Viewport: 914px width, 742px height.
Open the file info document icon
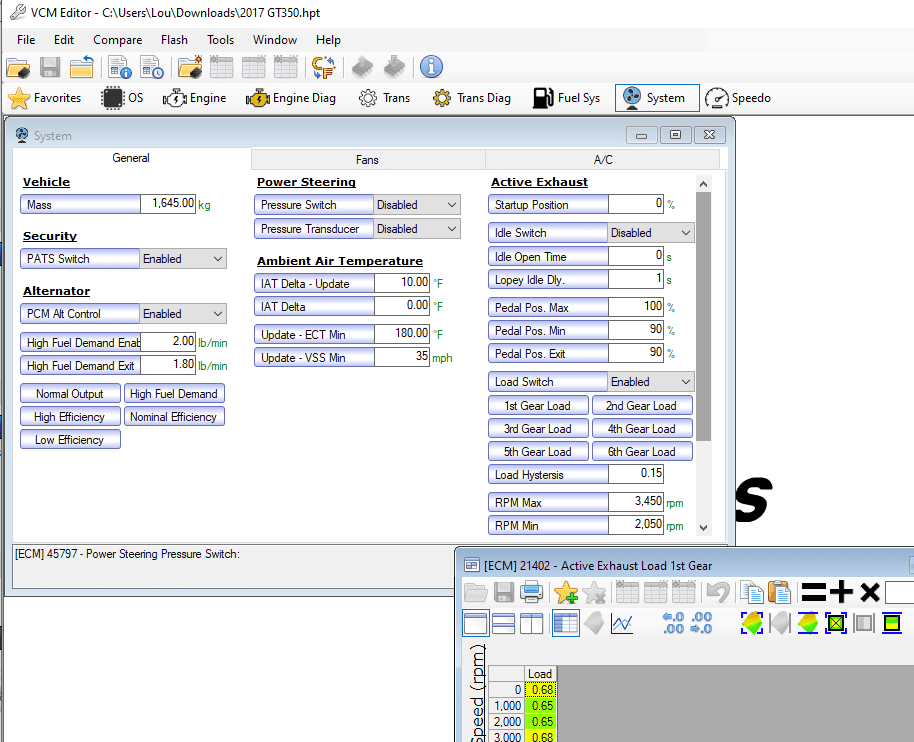click(x=119, y=67)
